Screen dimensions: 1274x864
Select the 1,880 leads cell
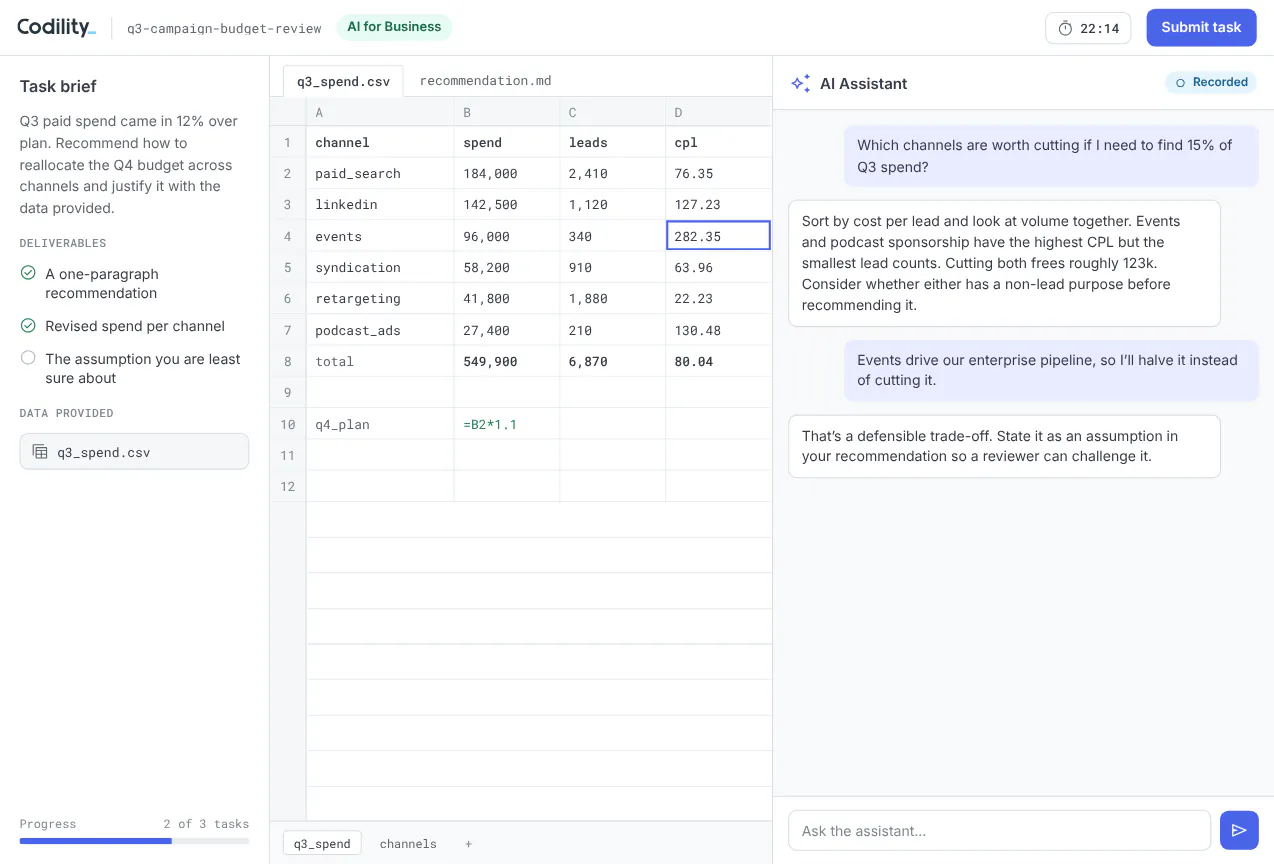(613, 298)
